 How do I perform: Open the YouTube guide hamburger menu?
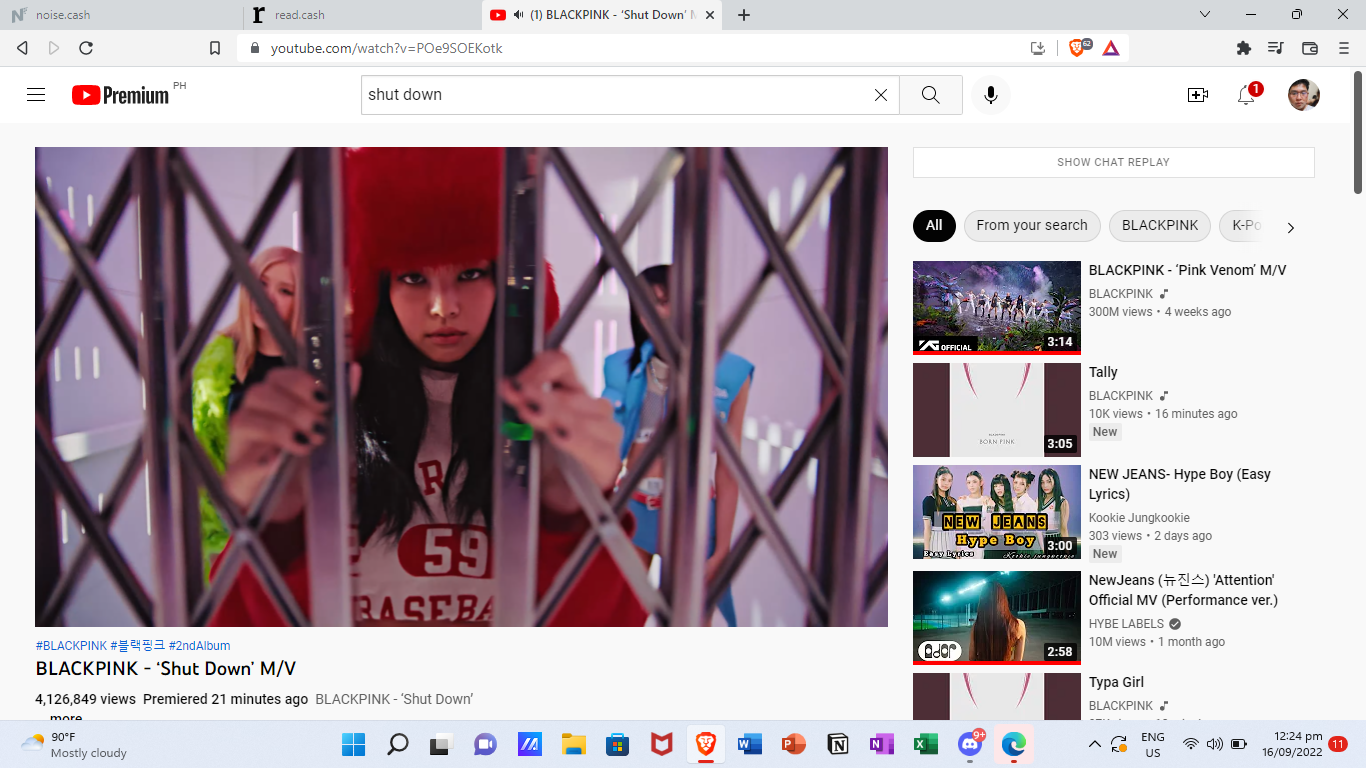point(36,95)
